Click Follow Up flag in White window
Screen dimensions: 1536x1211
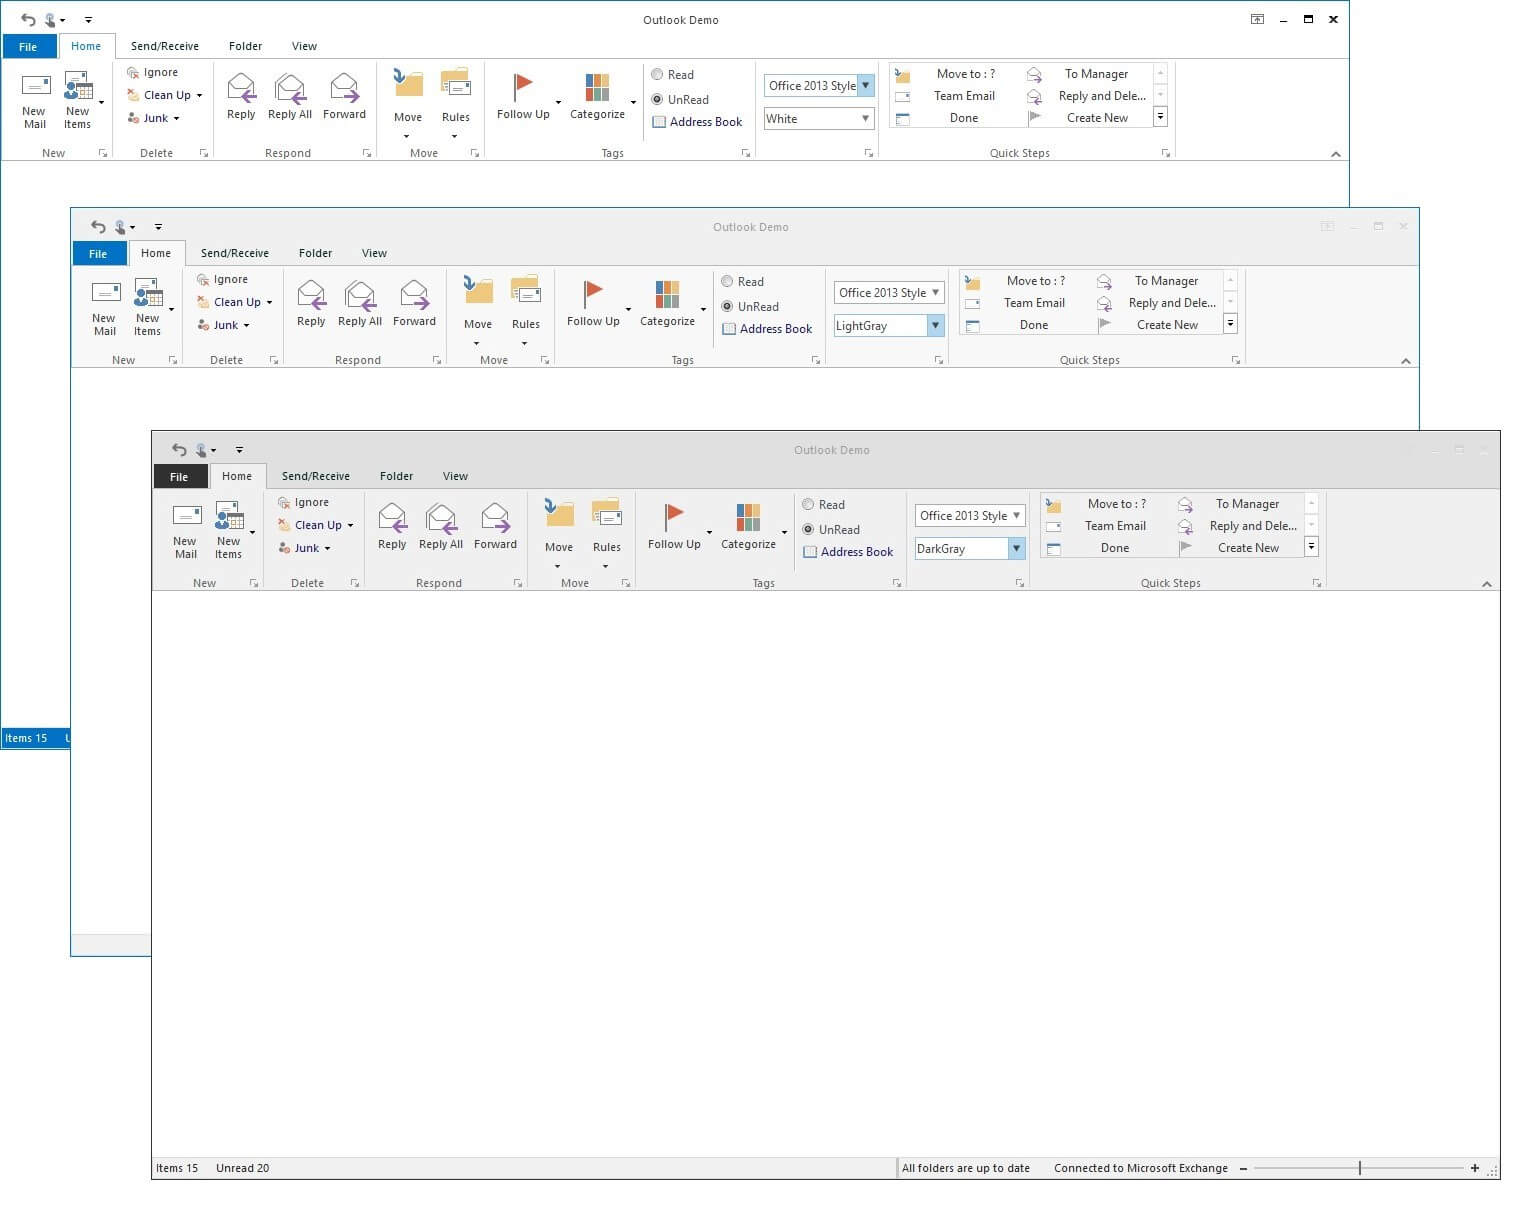(x=523, y=86)
